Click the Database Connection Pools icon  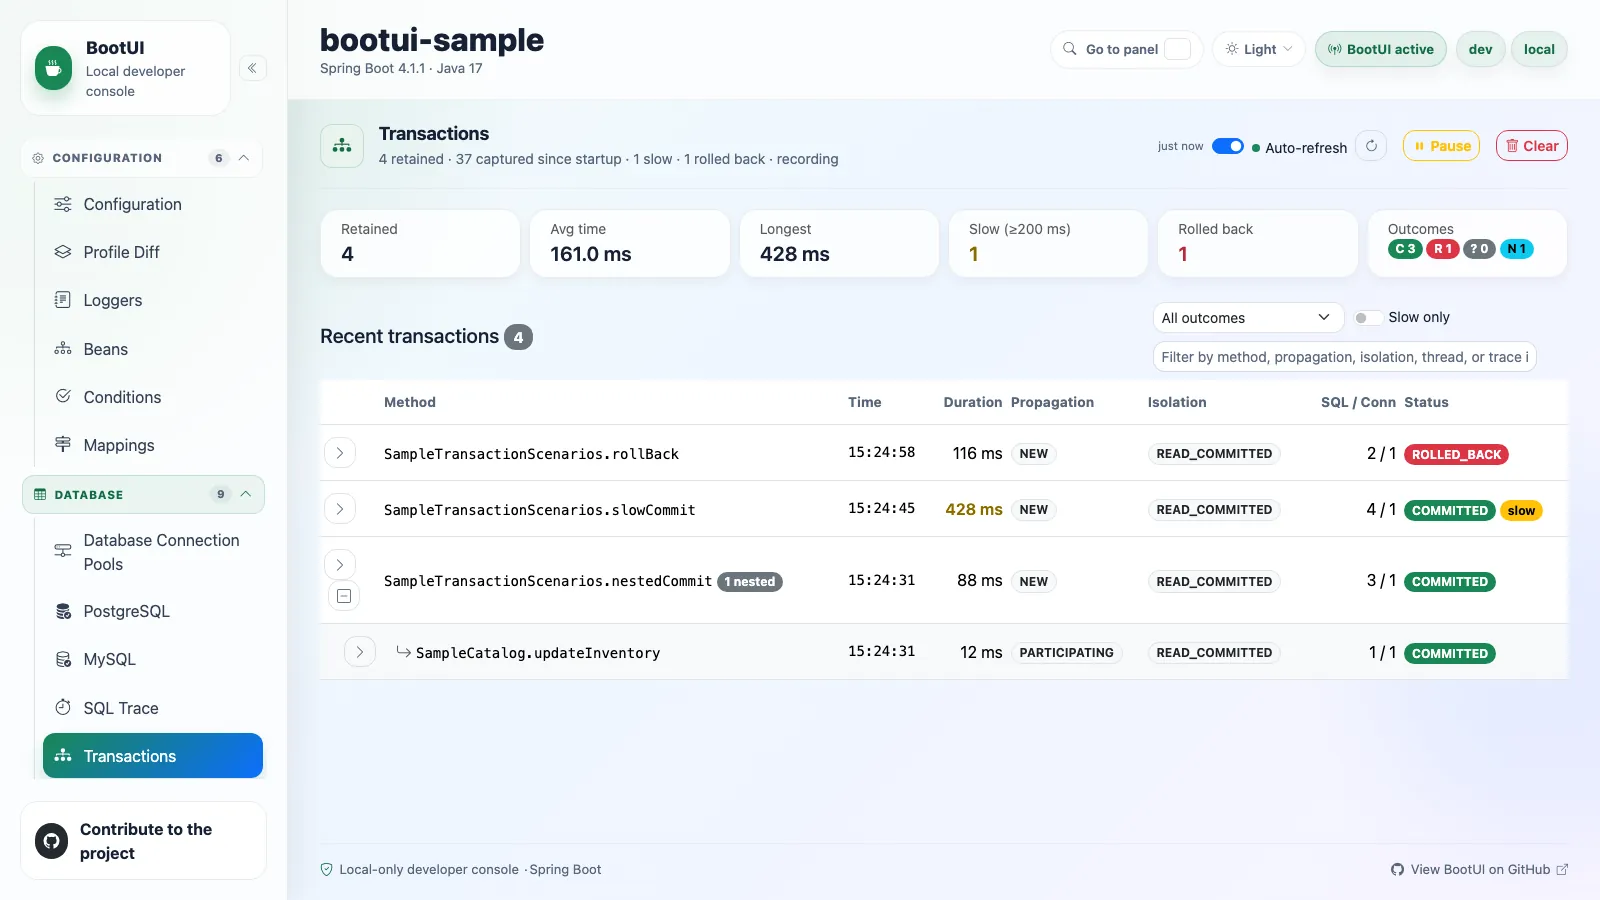(63, 551)
